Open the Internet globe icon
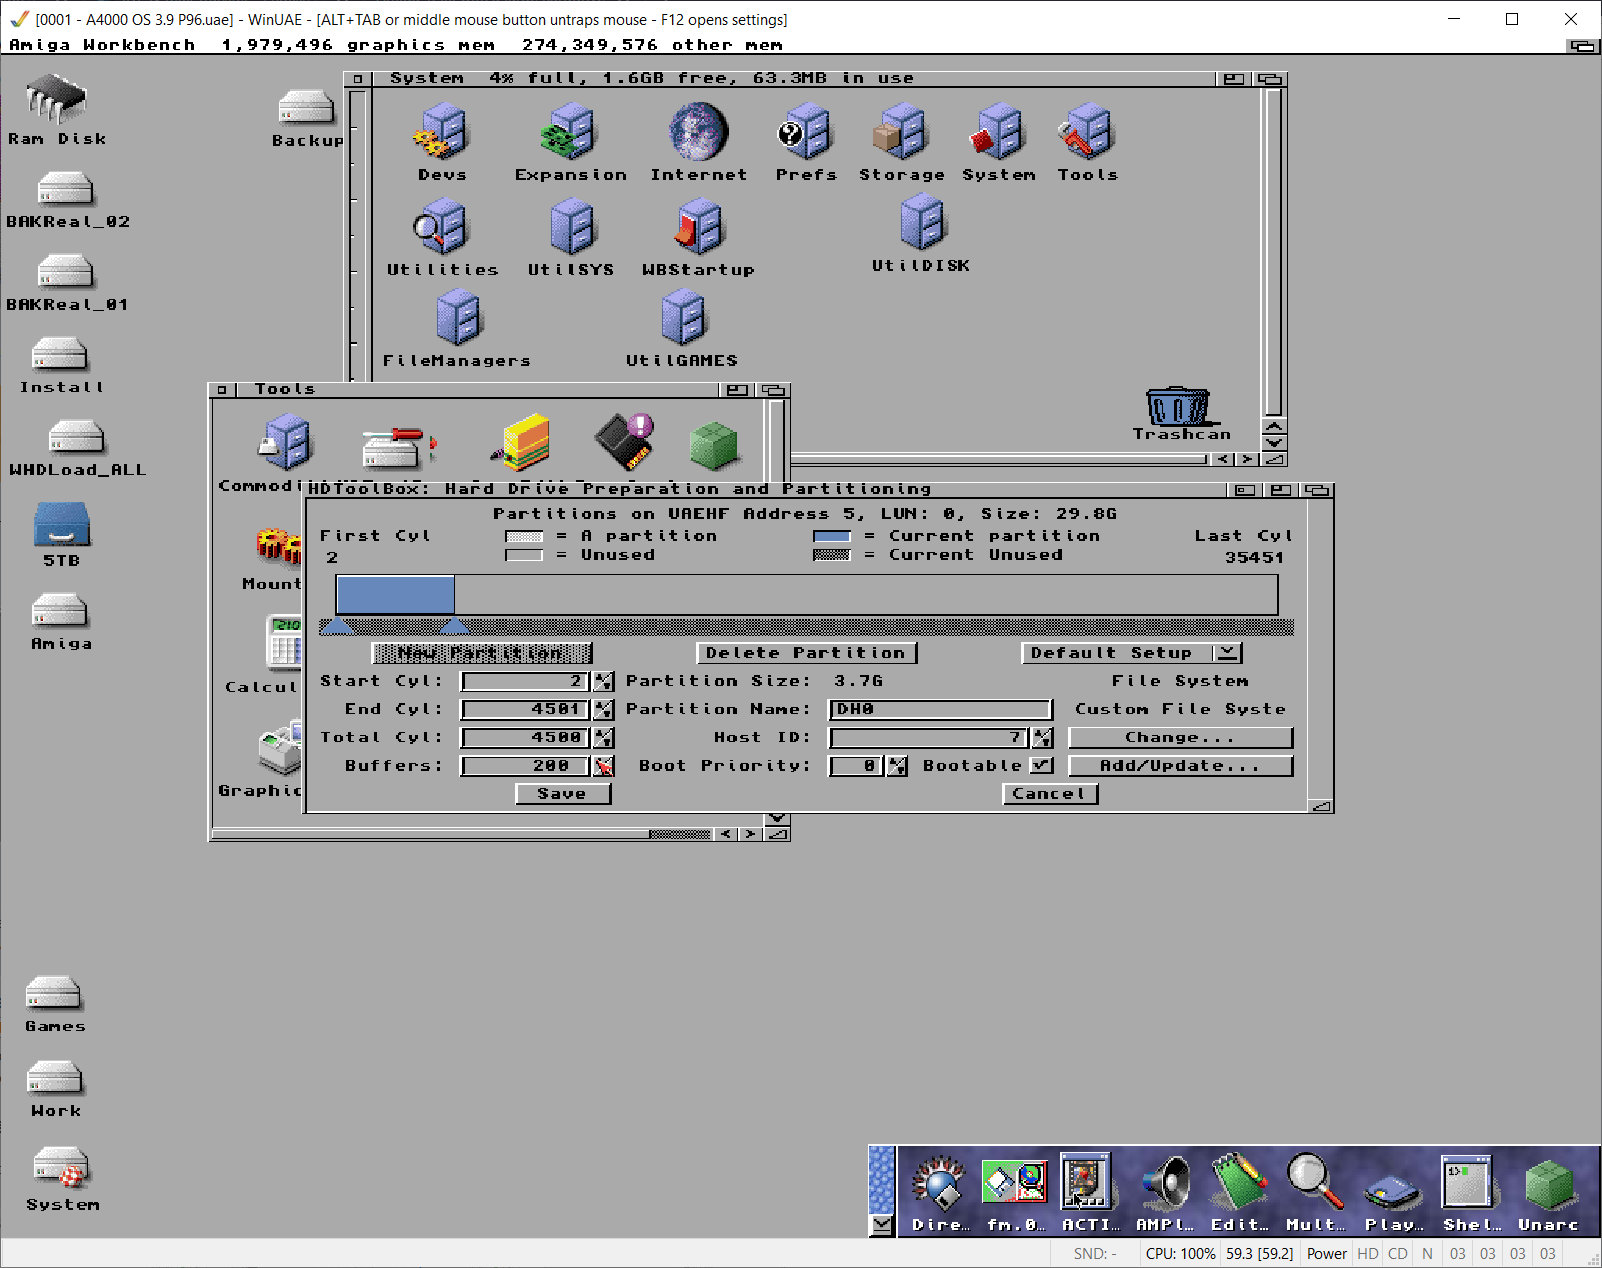 pyautogui.click(x=698, y=132)
